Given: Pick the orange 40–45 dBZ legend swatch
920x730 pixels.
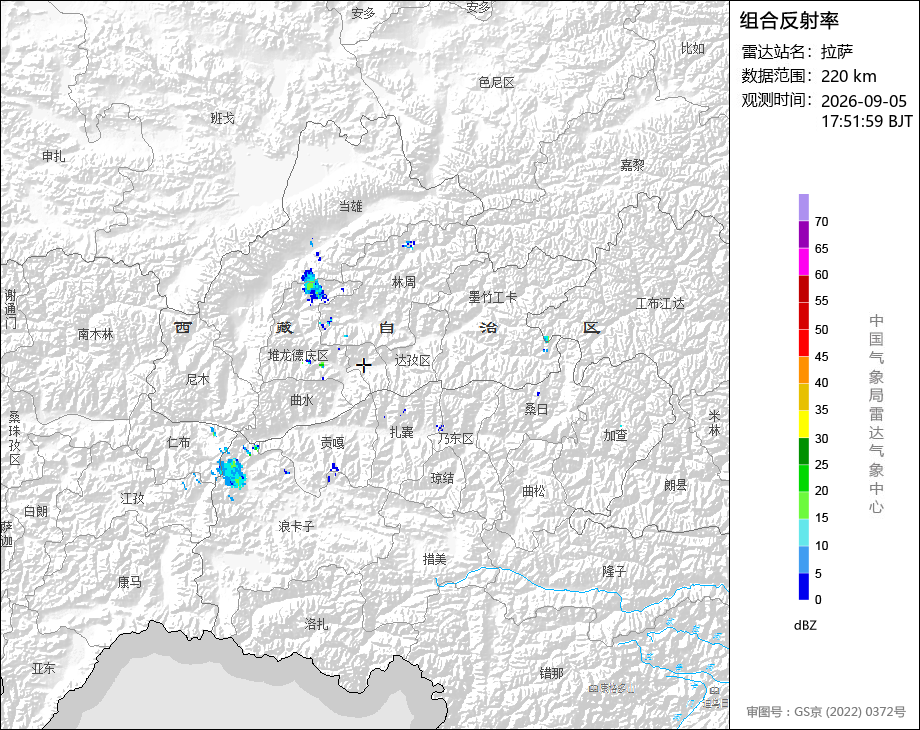Looking at the screenshot, I should [x=803, y=370].
